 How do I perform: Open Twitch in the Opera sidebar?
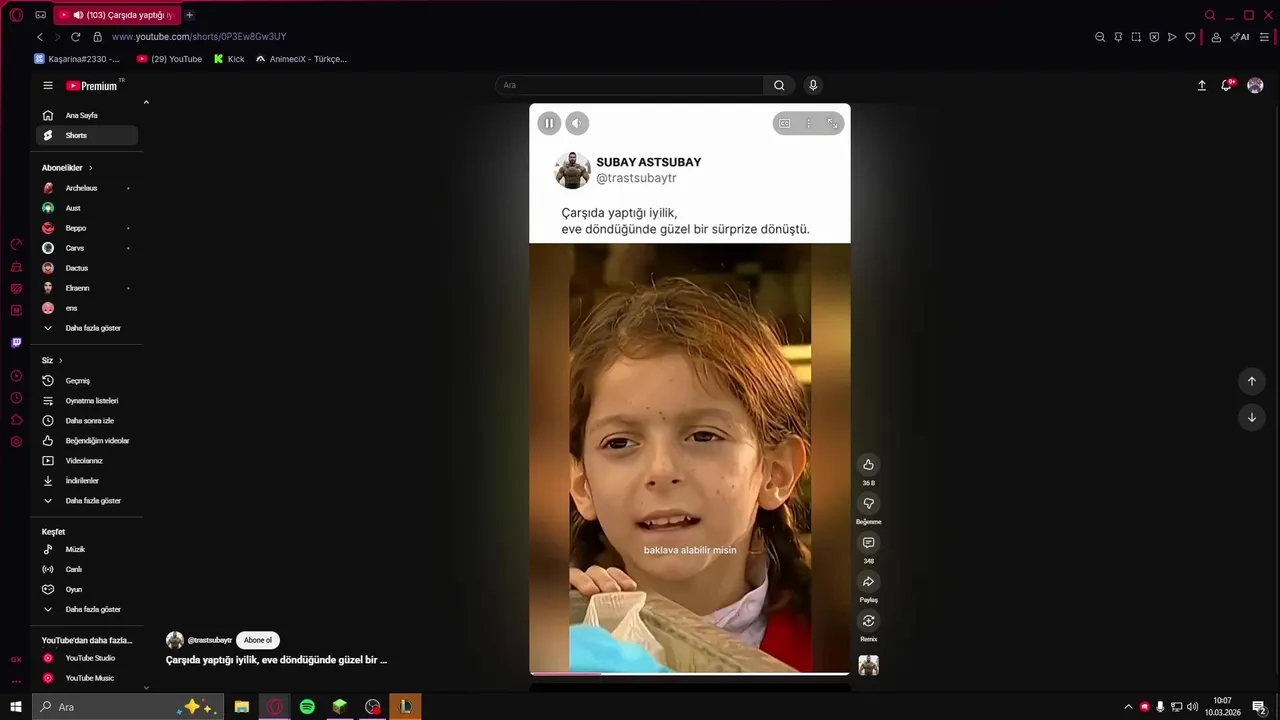16,343
